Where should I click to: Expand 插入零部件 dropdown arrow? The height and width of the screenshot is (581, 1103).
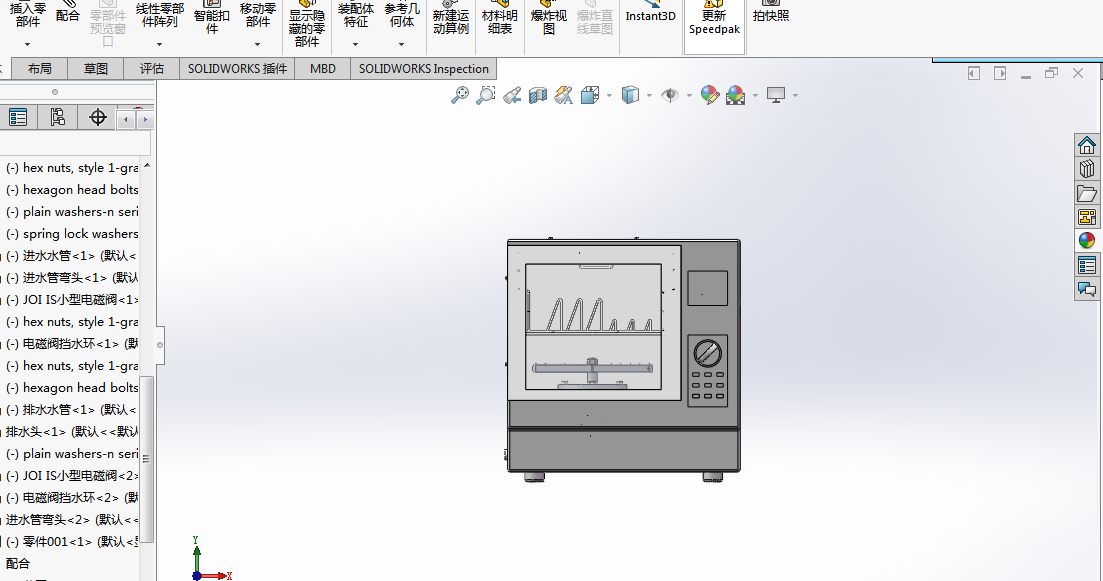pyautogui.click(x=27, y=44)
